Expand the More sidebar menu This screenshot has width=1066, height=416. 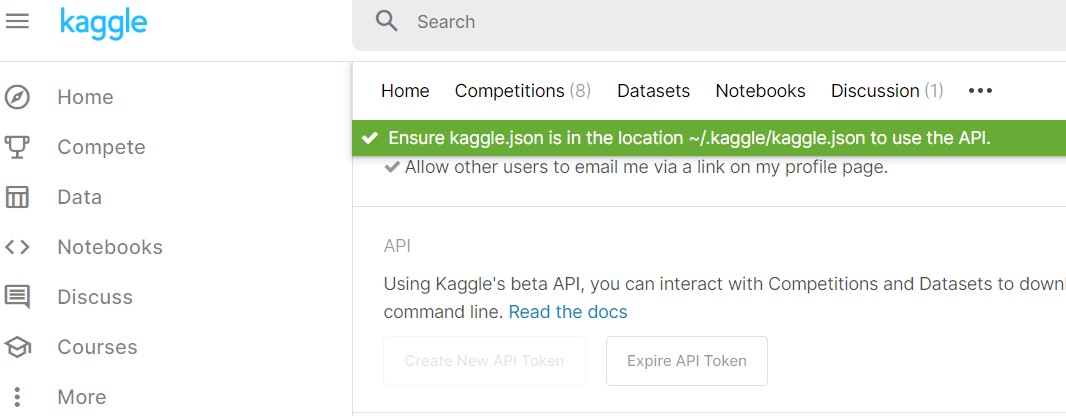click(17, 397)
